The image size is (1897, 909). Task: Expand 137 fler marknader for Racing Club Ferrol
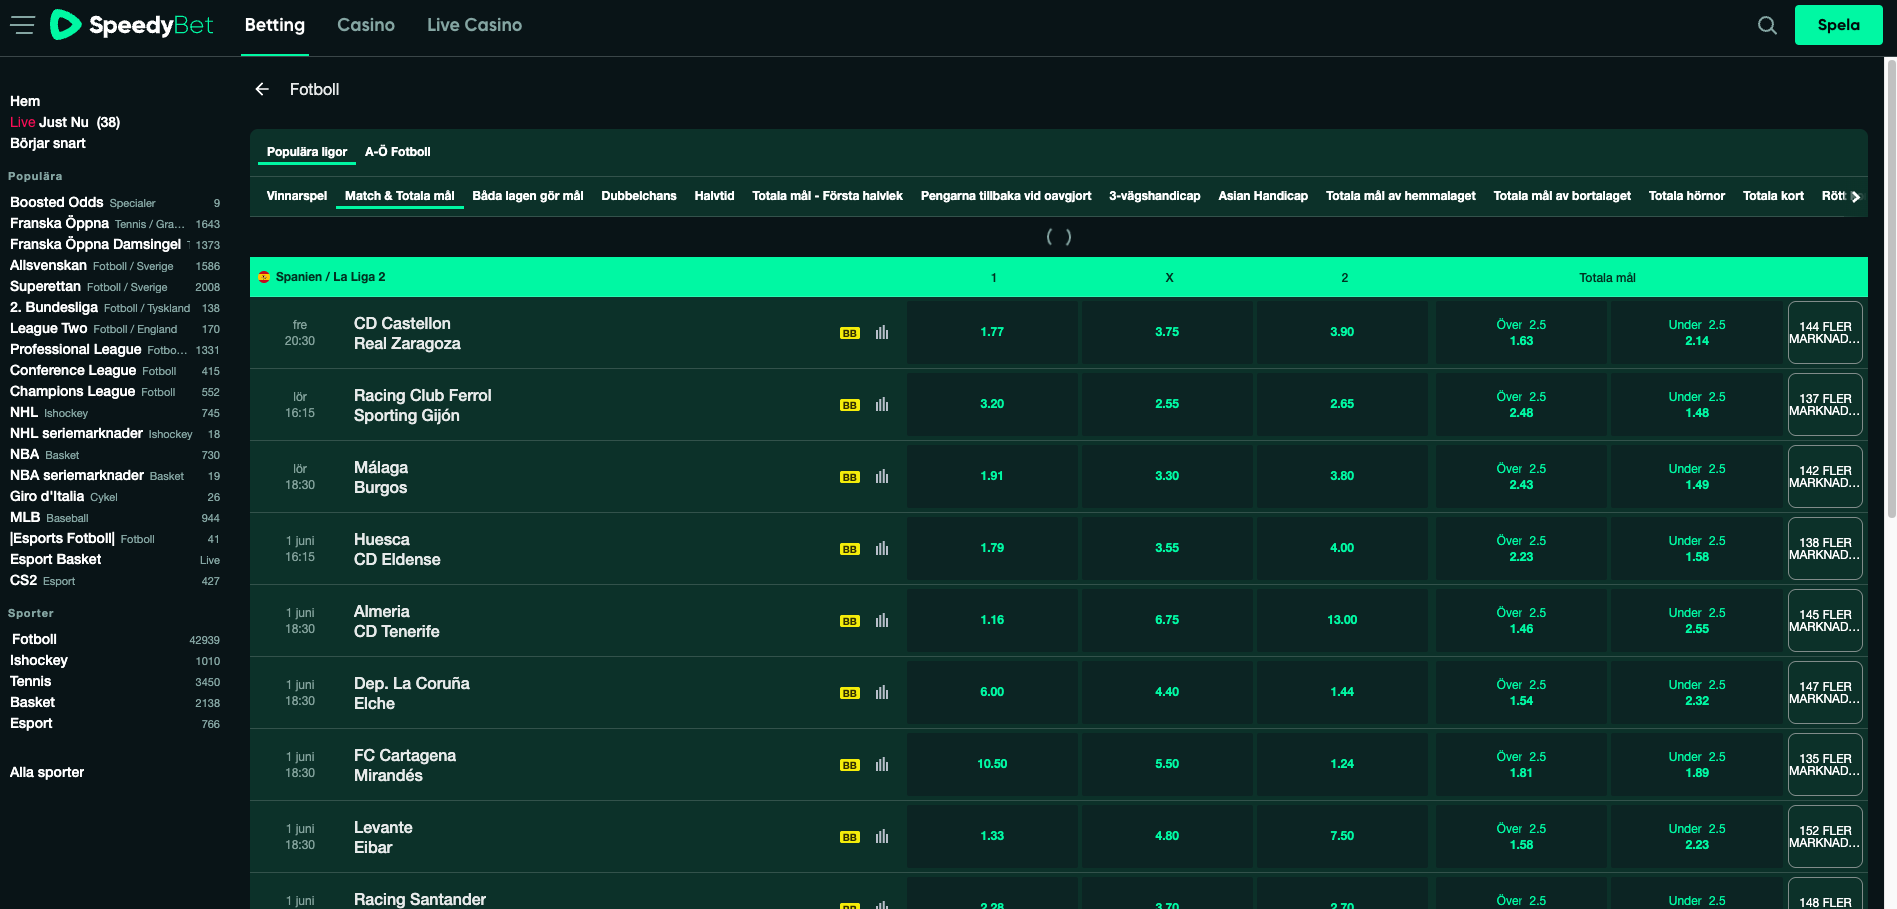click(1825, 405)
